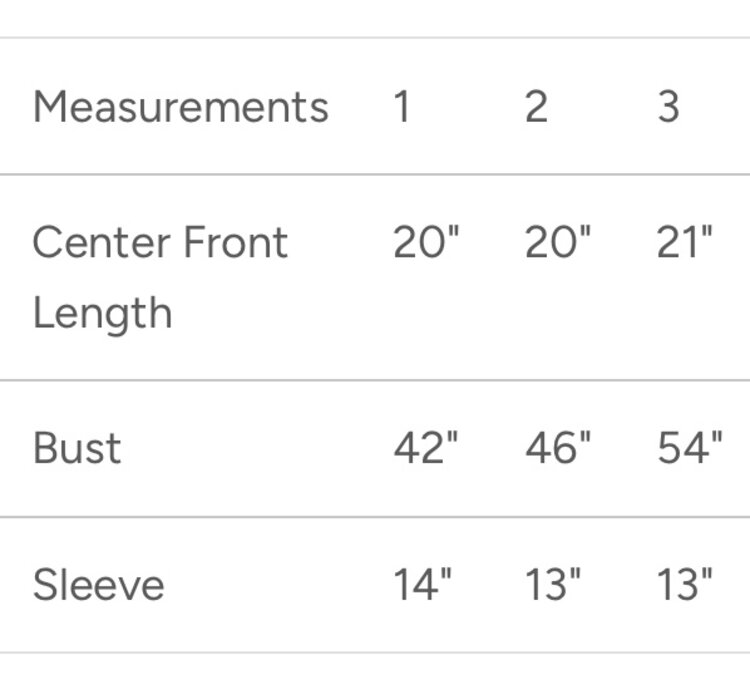
Task: Click the bottom border line below Sleeve row
Action: coord(375,653)
